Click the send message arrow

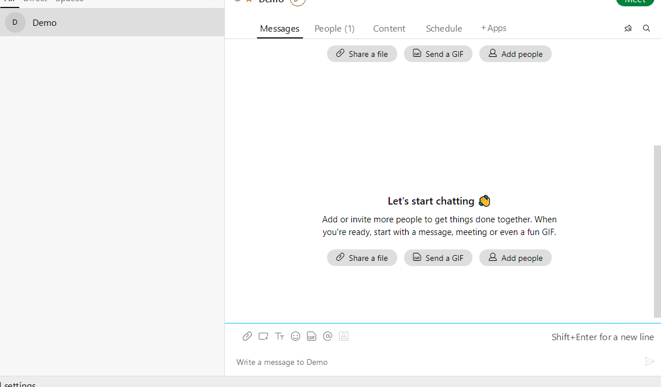coord(649,361)
